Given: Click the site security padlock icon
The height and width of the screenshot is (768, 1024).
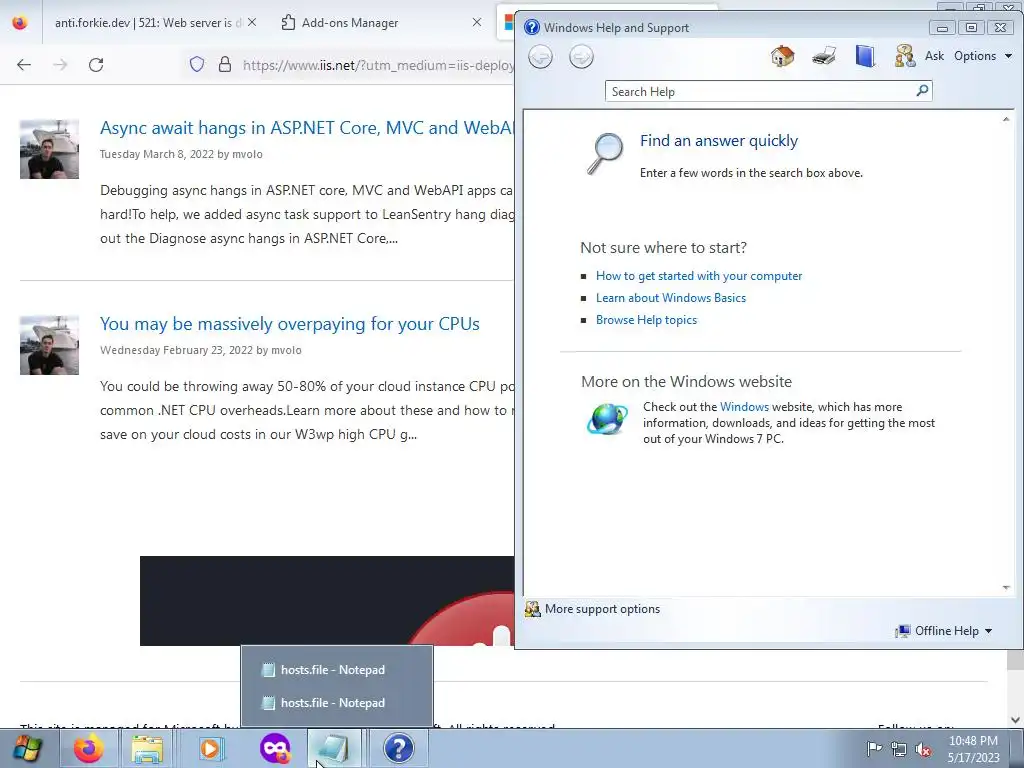Looking at the screenshot, I should coord(225,64).
